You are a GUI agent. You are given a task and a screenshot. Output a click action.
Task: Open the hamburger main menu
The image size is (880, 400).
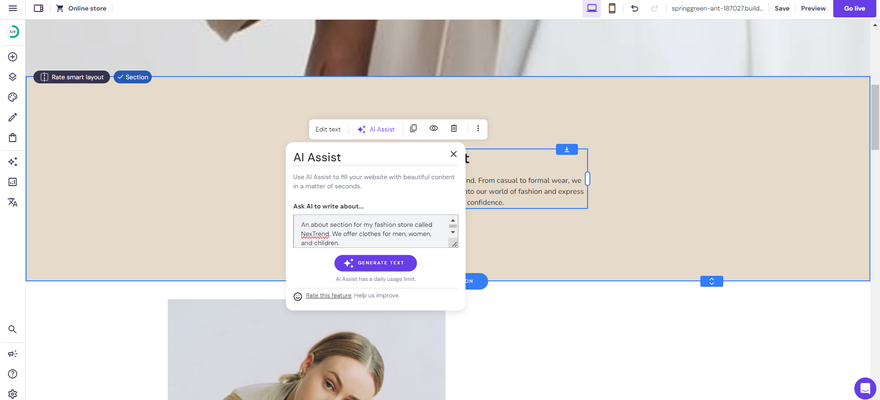[12, 8]
